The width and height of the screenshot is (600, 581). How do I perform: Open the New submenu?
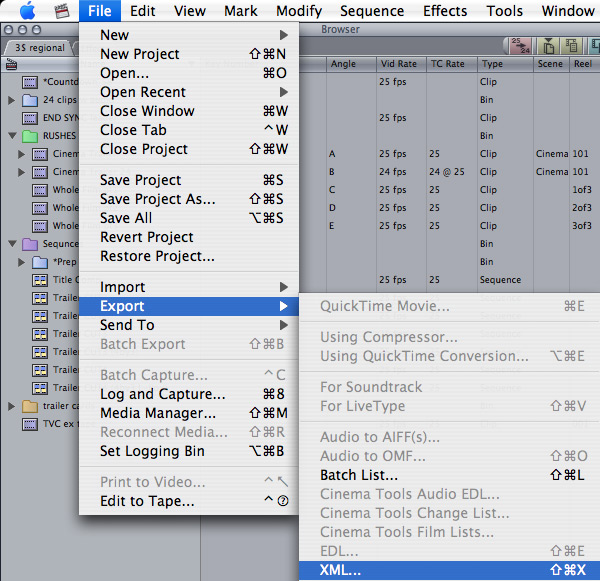click(x=189, y=35)
